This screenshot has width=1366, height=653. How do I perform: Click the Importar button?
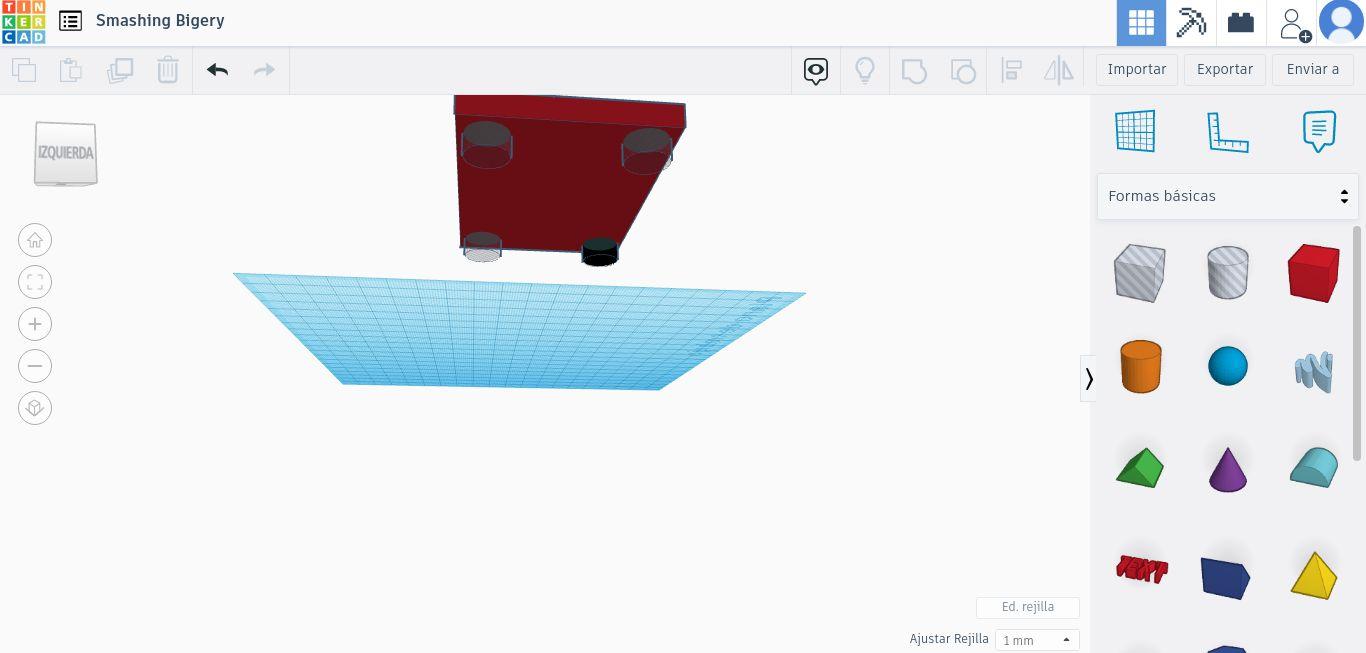1137,69
